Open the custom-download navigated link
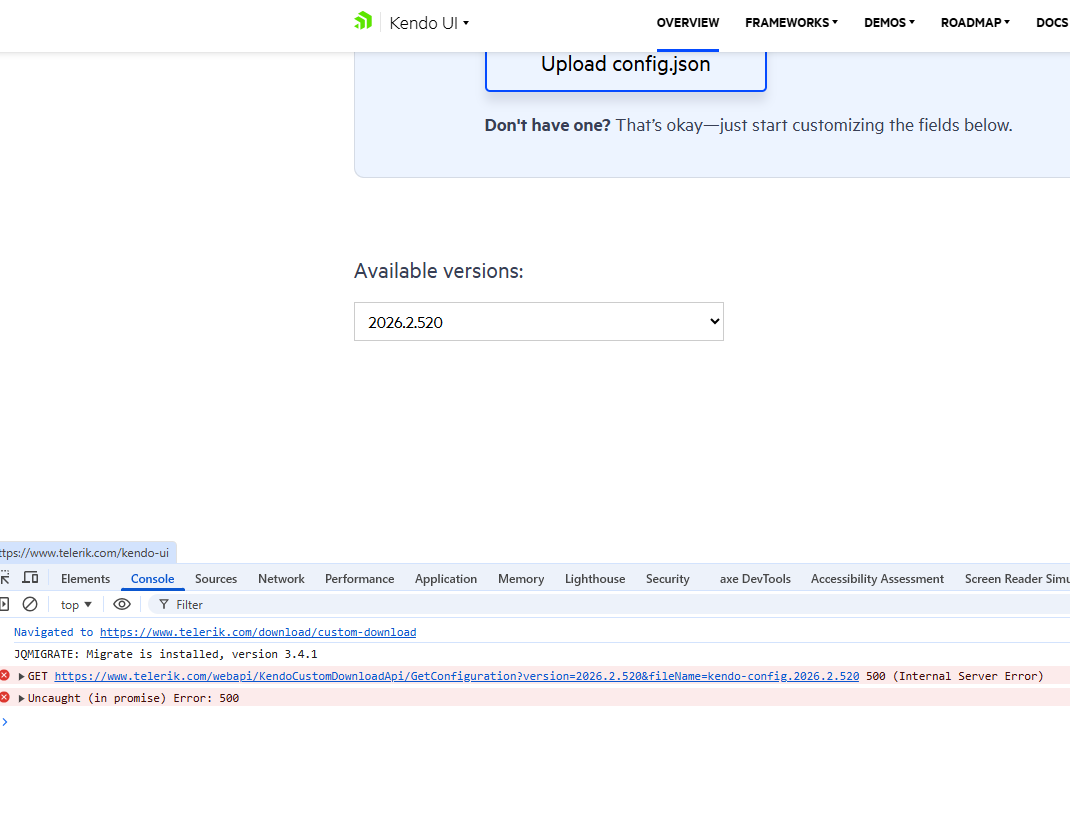 click(x=258, y=632)
